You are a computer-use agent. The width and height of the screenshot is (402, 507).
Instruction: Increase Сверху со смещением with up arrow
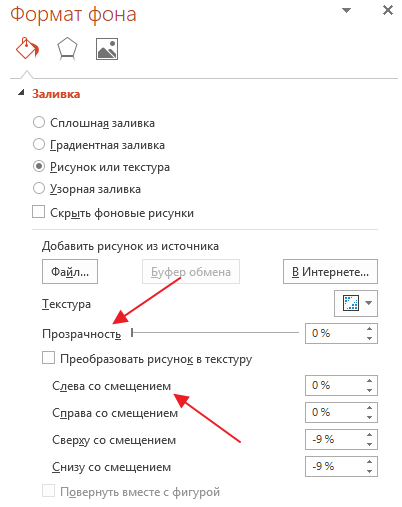tap(369, 435)
